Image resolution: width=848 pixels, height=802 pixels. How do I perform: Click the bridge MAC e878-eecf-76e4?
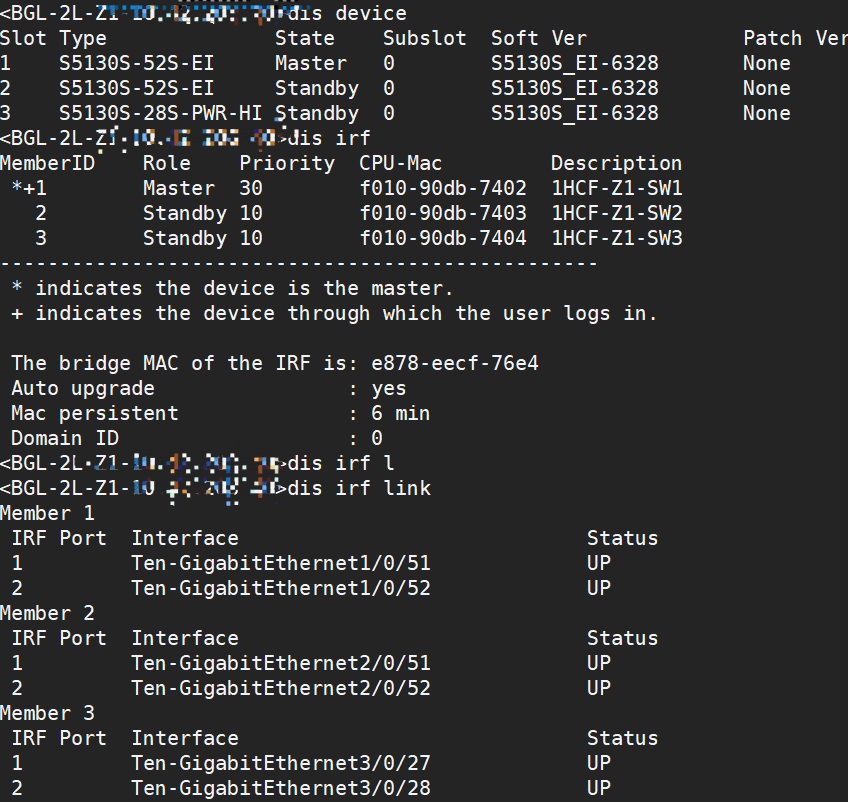[x=455, y=363]
